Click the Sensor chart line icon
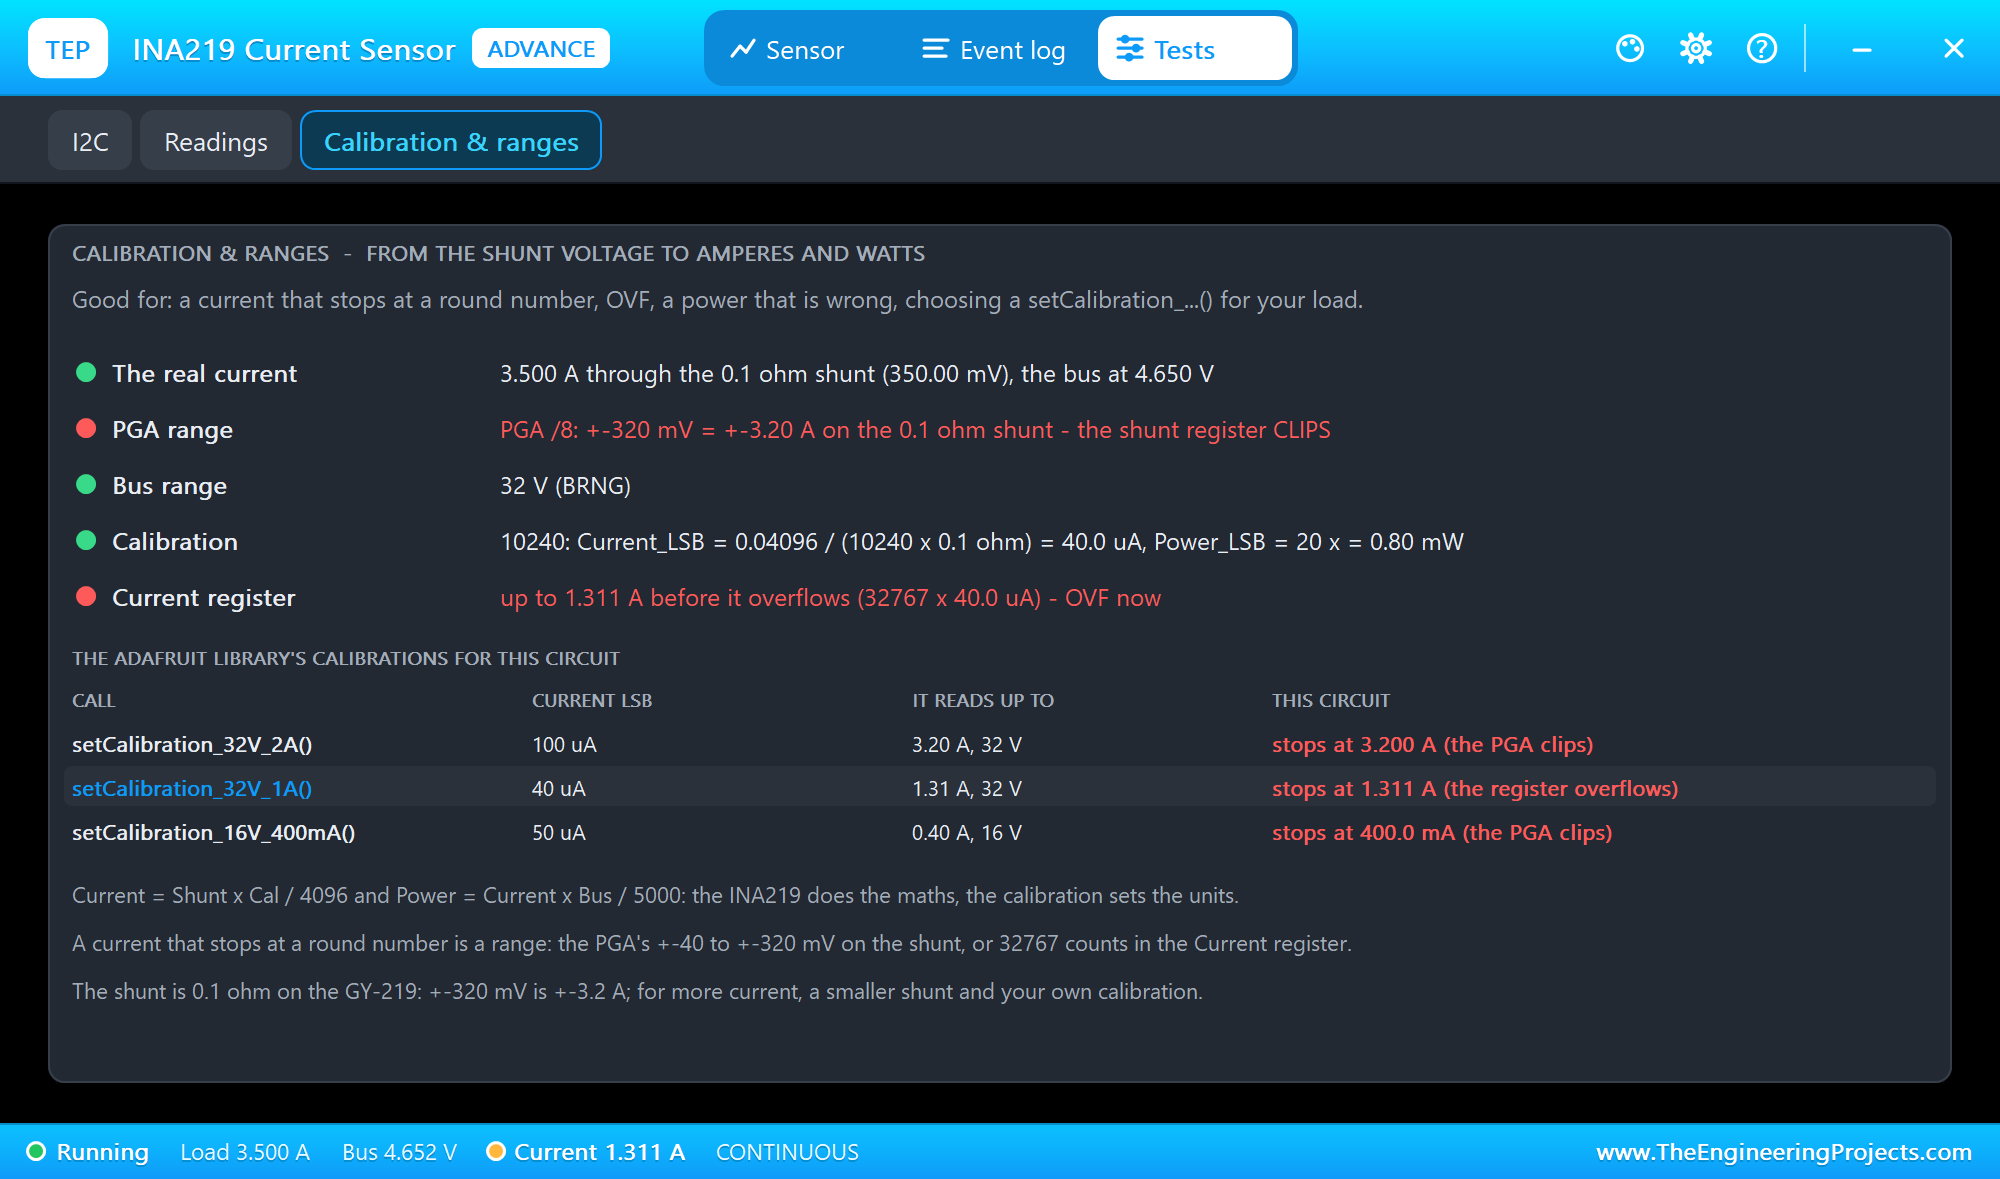Screen dimensions: 2000x1179 pyautogui.click(x=742, y=49)
